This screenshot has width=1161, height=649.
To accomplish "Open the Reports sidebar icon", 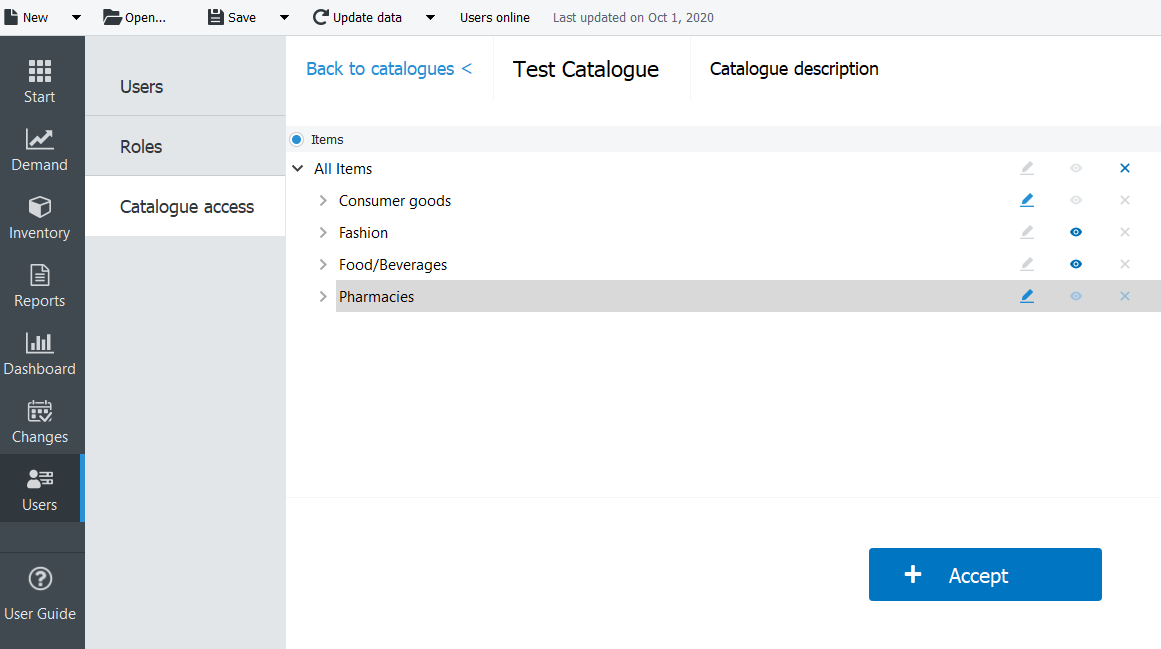I will (x=40, y=276).
